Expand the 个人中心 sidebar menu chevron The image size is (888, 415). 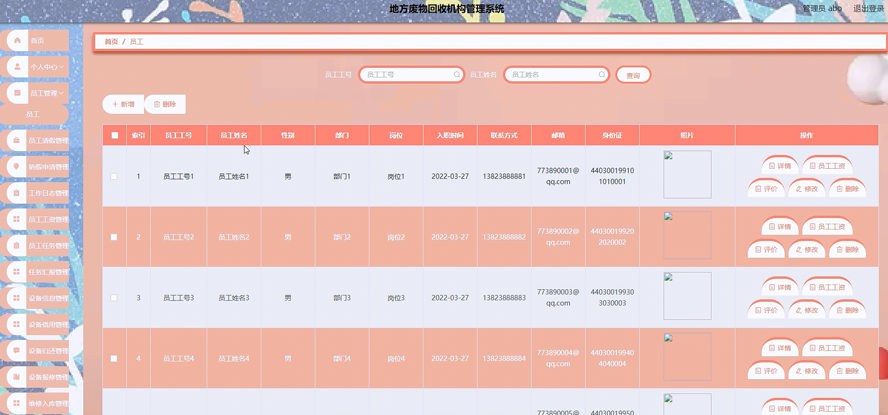coord(61,67)
